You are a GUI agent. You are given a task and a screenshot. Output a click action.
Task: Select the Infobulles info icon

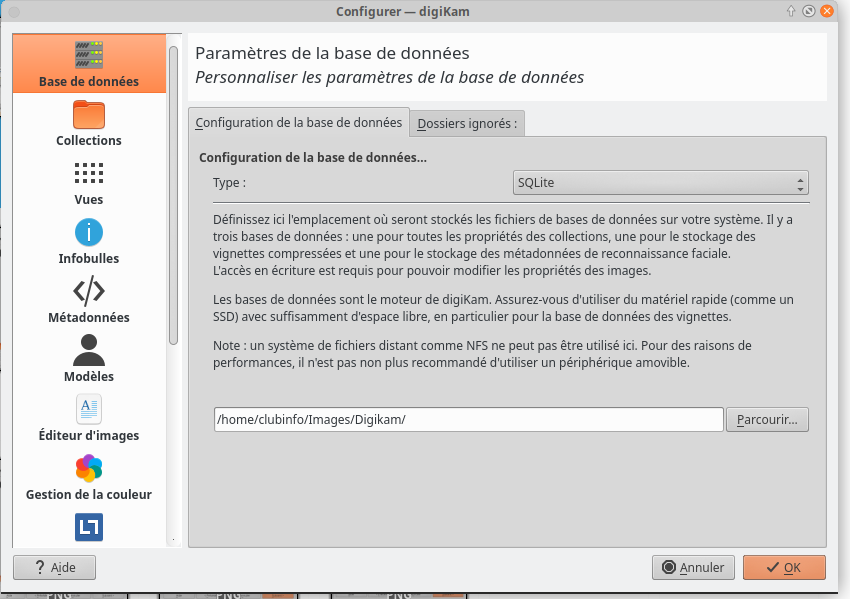click(89, 233)
